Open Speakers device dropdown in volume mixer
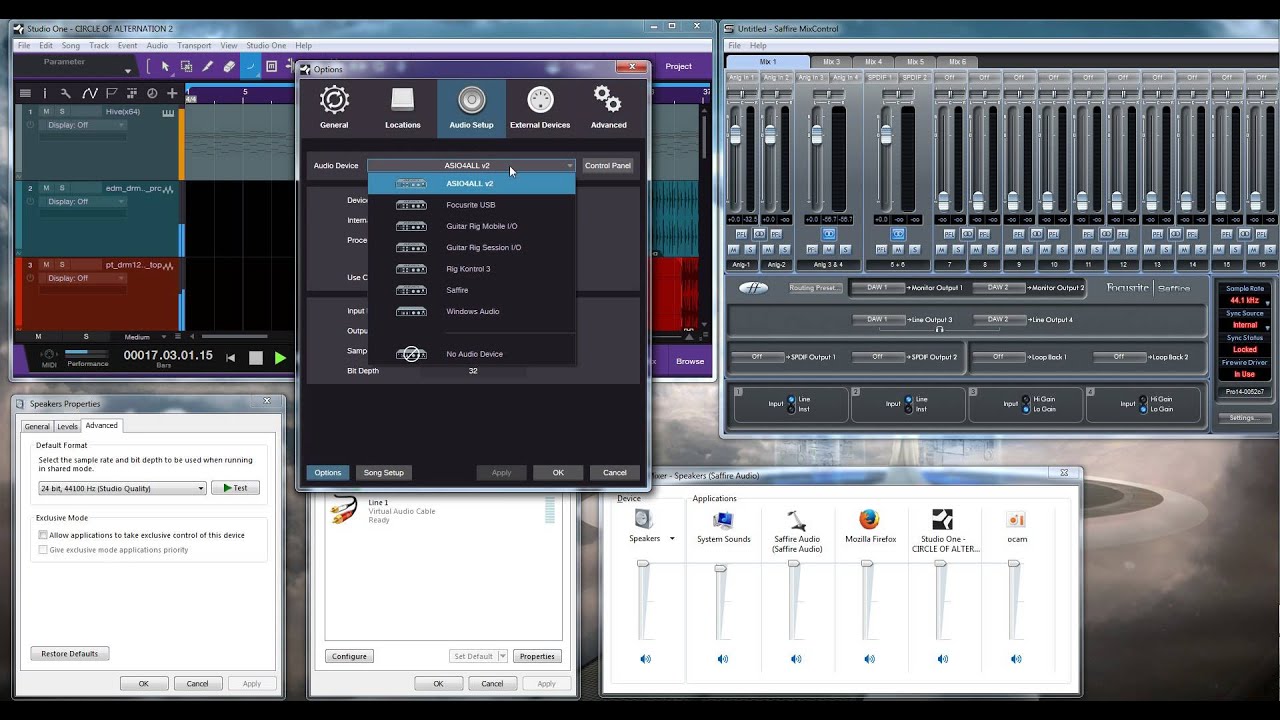 click(x=672, y=539)
